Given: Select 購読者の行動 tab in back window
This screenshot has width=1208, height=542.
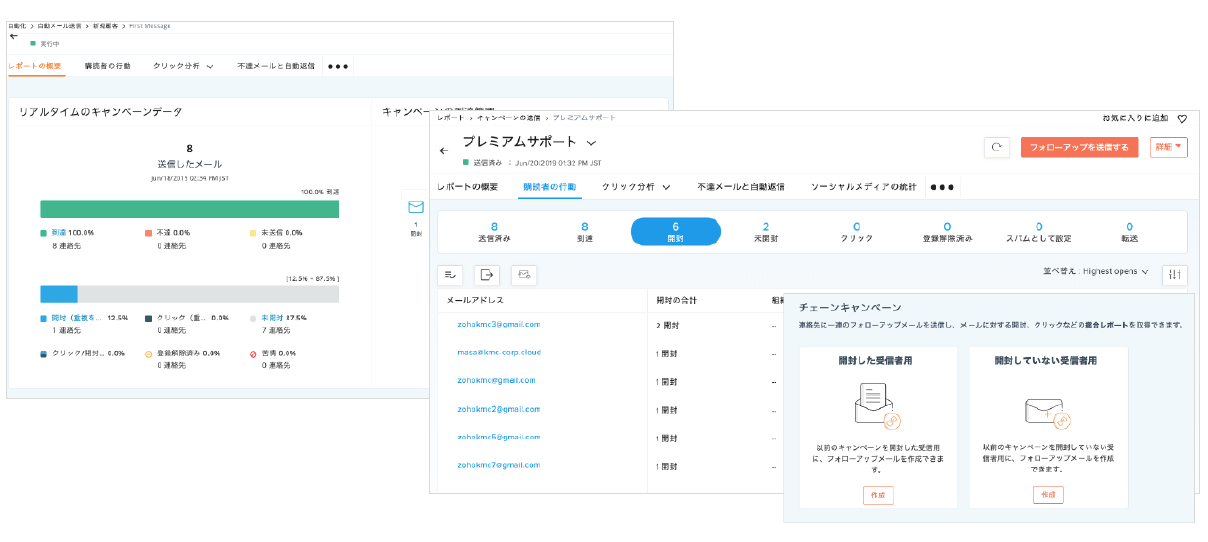Looking at the screenshot, I should point(107,66).
